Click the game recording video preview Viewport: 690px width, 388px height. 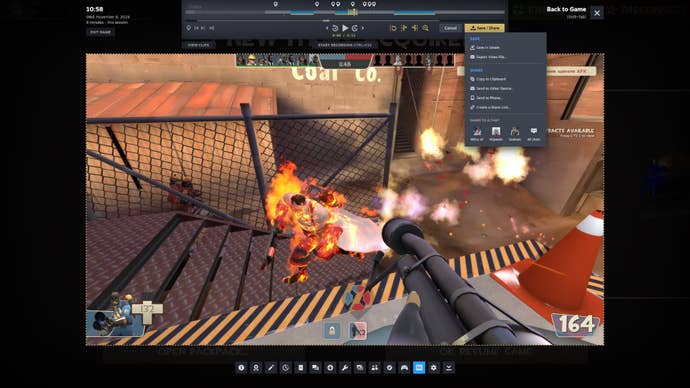tap(345, 199)
